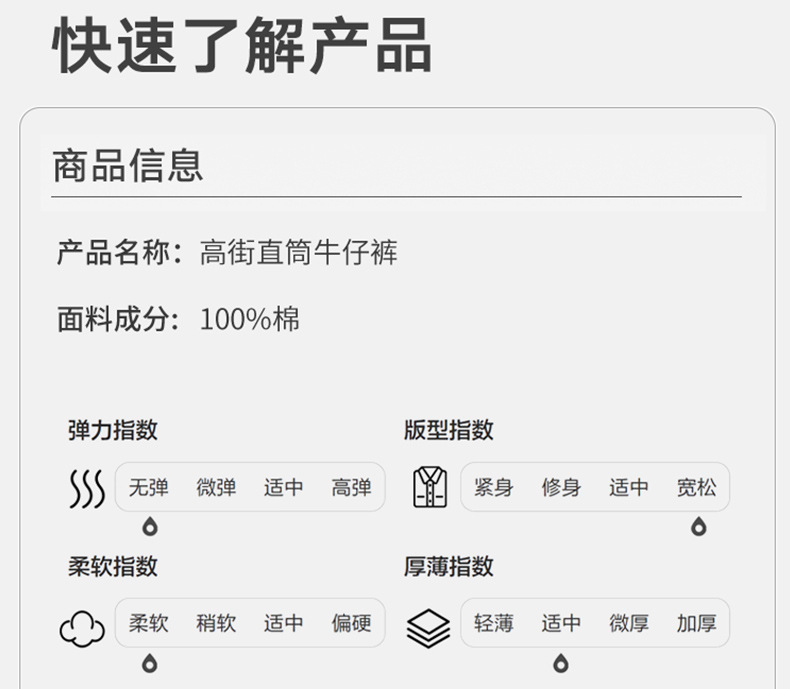Select 宽松 in fit scale

coord(696,488)
